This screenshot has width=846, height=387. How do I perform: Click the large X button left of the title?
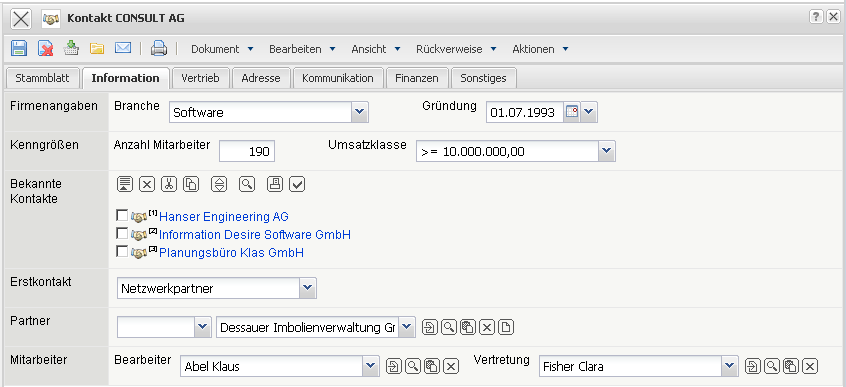point(21,19)
